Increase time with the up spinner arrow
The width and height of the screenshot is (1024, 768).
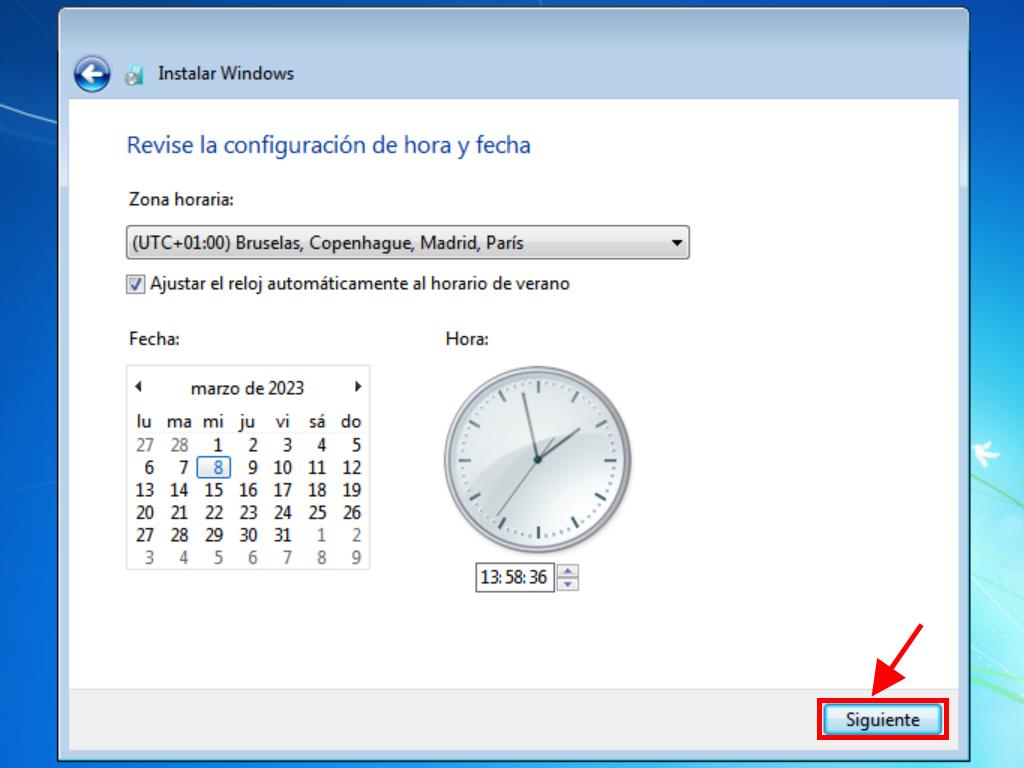568,572
